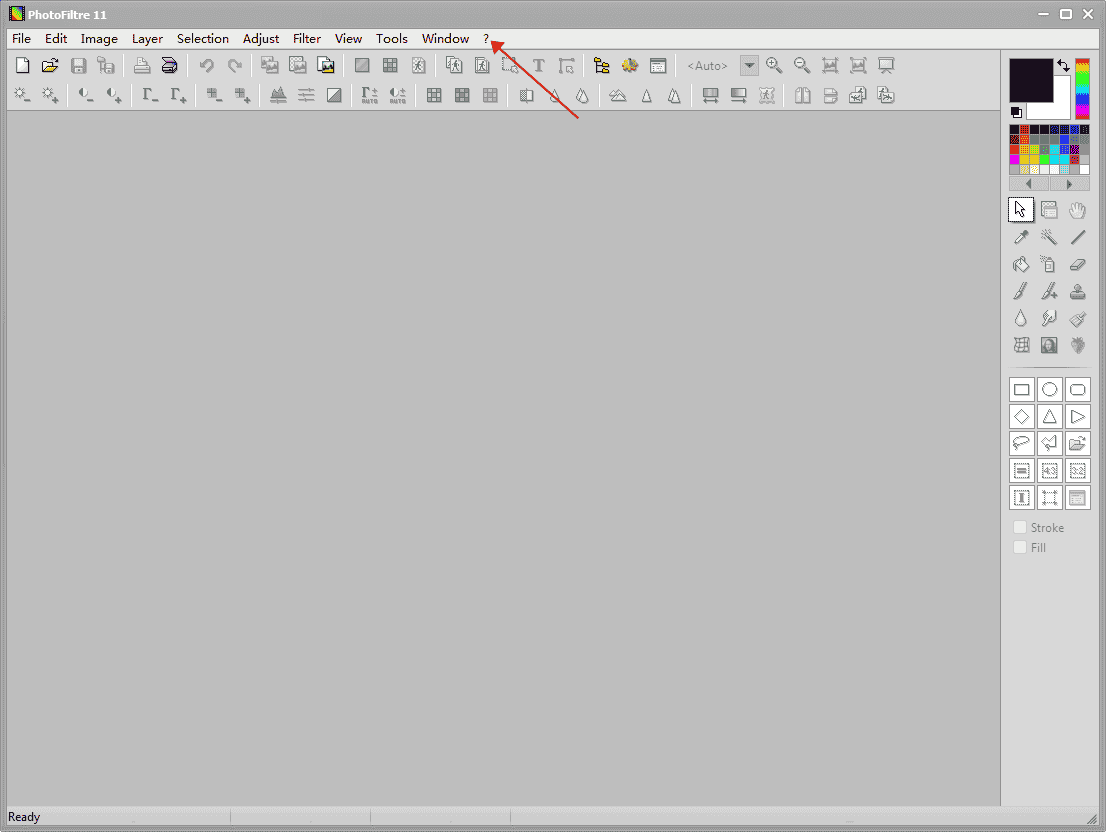Select the Eraser tool
The height and width of the screenshot is (832, 1106).
coord(1077,264)
